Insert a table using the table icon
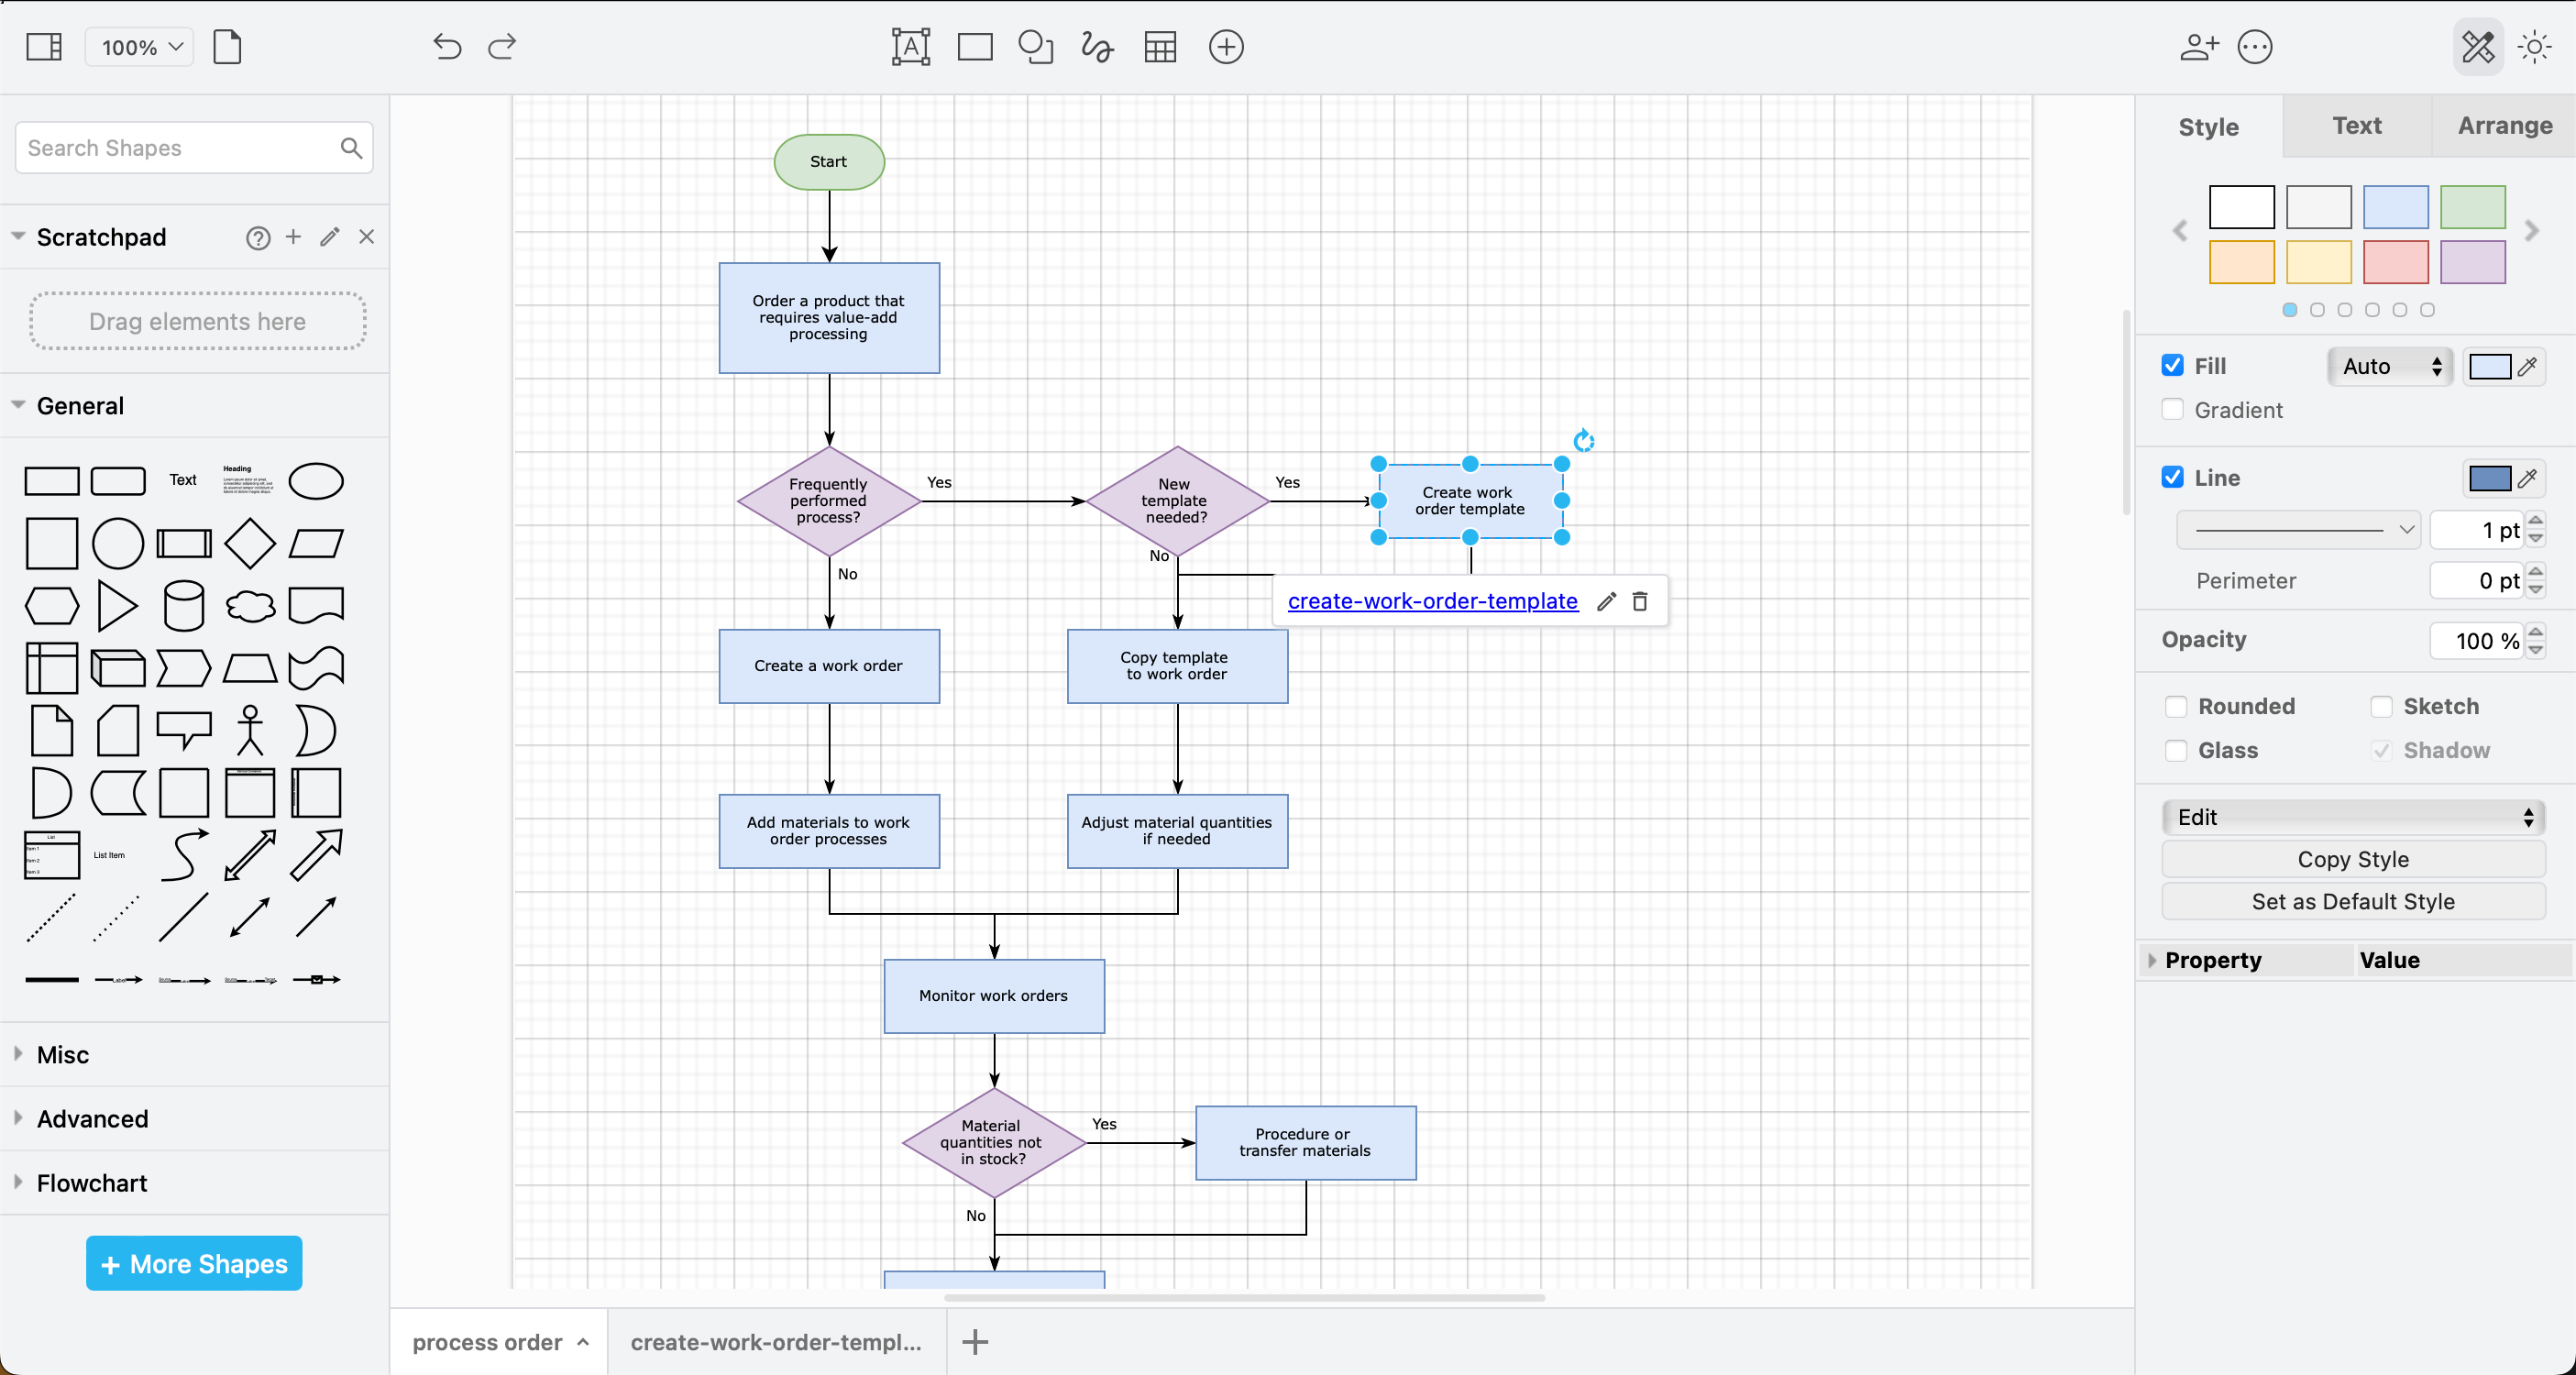 [x=1160, y=47]
